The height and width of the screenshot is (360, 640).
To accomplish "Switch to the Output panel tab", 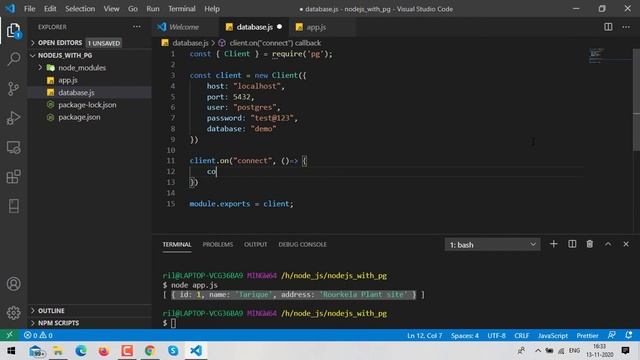I will 256,244.
